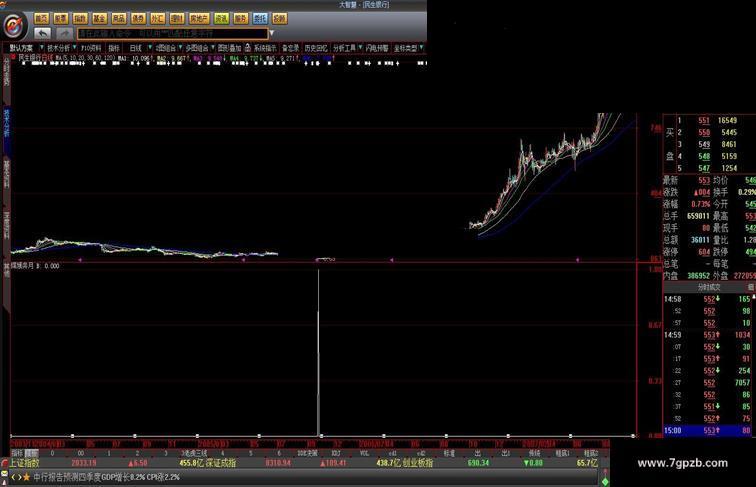
Task: Switch to the bottom 模板 tab
Action: [x=31, y=453]
